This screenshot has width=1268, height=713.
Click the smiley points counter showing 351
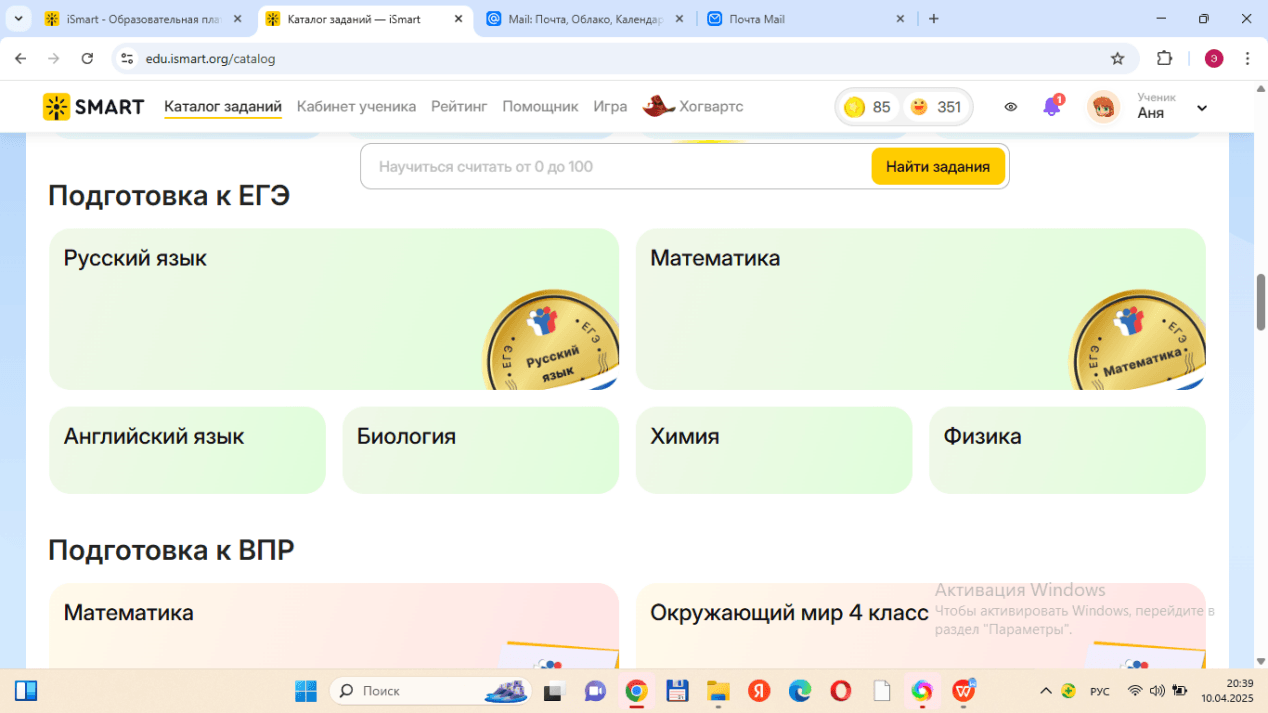click(x=936, y=107)
